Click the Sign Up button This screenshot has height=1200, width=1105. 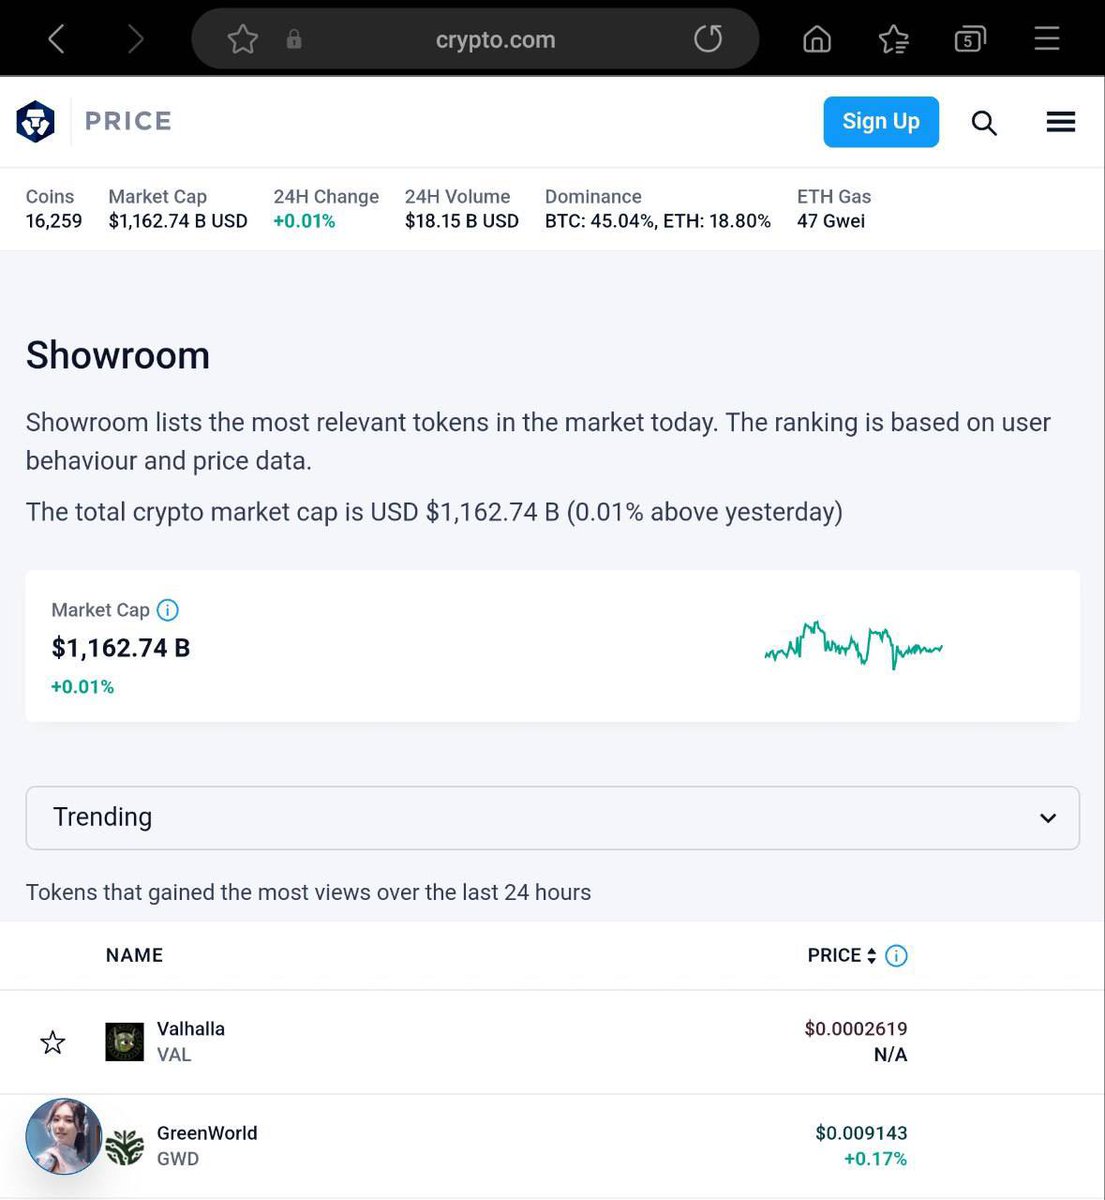[x=881, y=121]
